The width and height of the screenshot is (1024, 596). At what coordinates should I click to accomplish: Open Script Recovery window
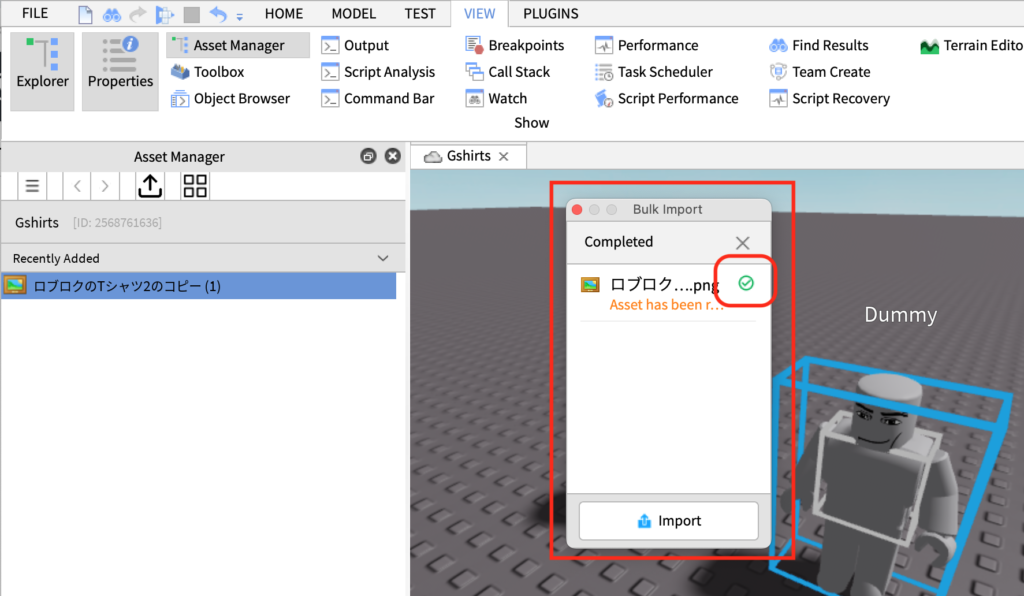point(829,99)
